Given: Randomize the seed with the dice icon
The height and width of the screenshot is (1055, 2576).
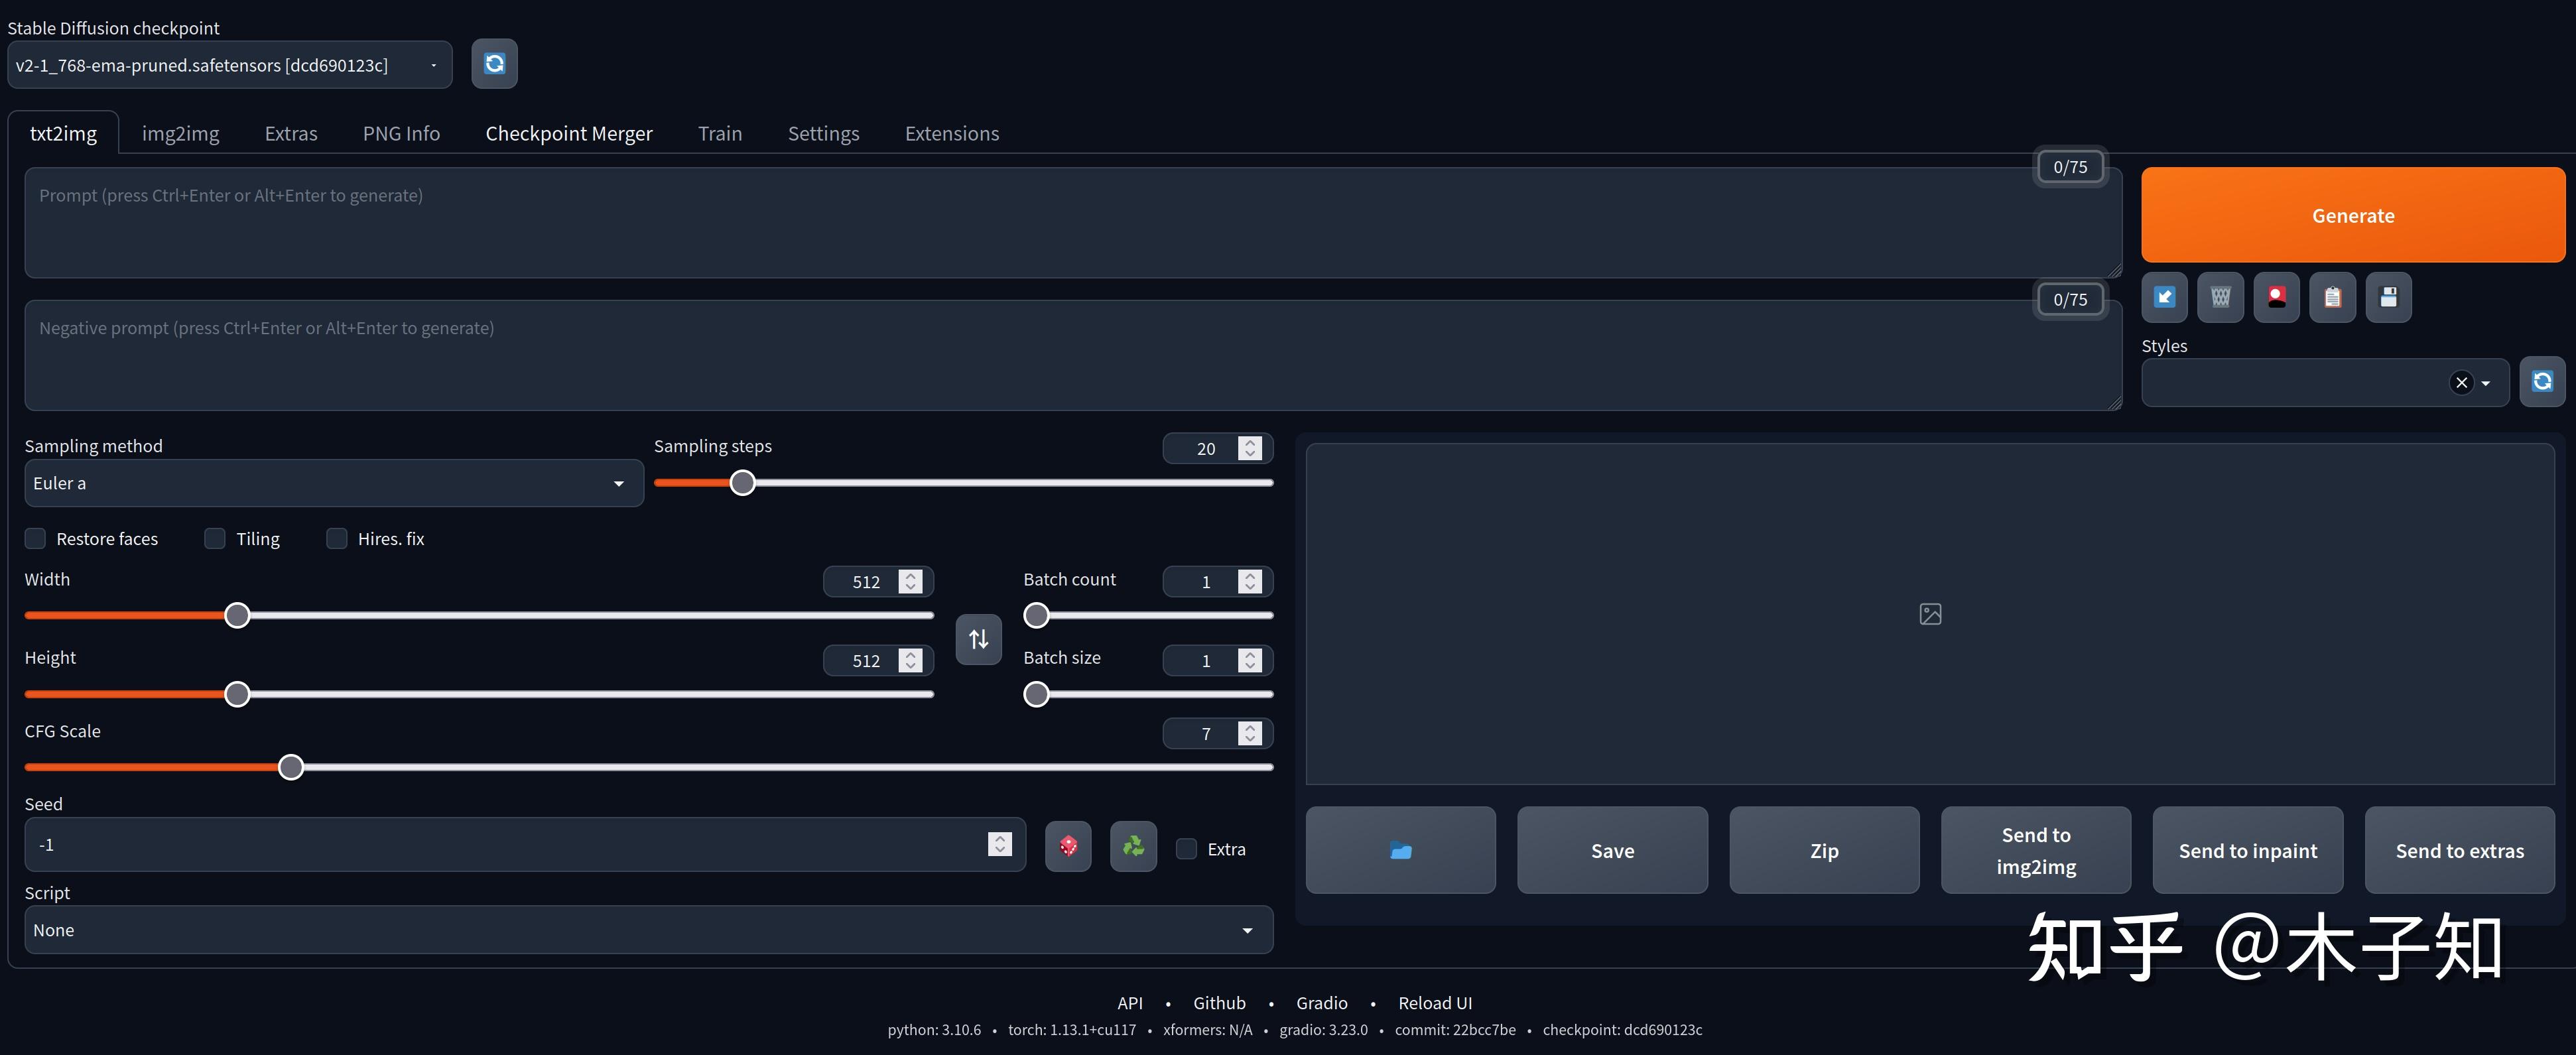Looking at the screenshot, I should tap(1068, 847).
